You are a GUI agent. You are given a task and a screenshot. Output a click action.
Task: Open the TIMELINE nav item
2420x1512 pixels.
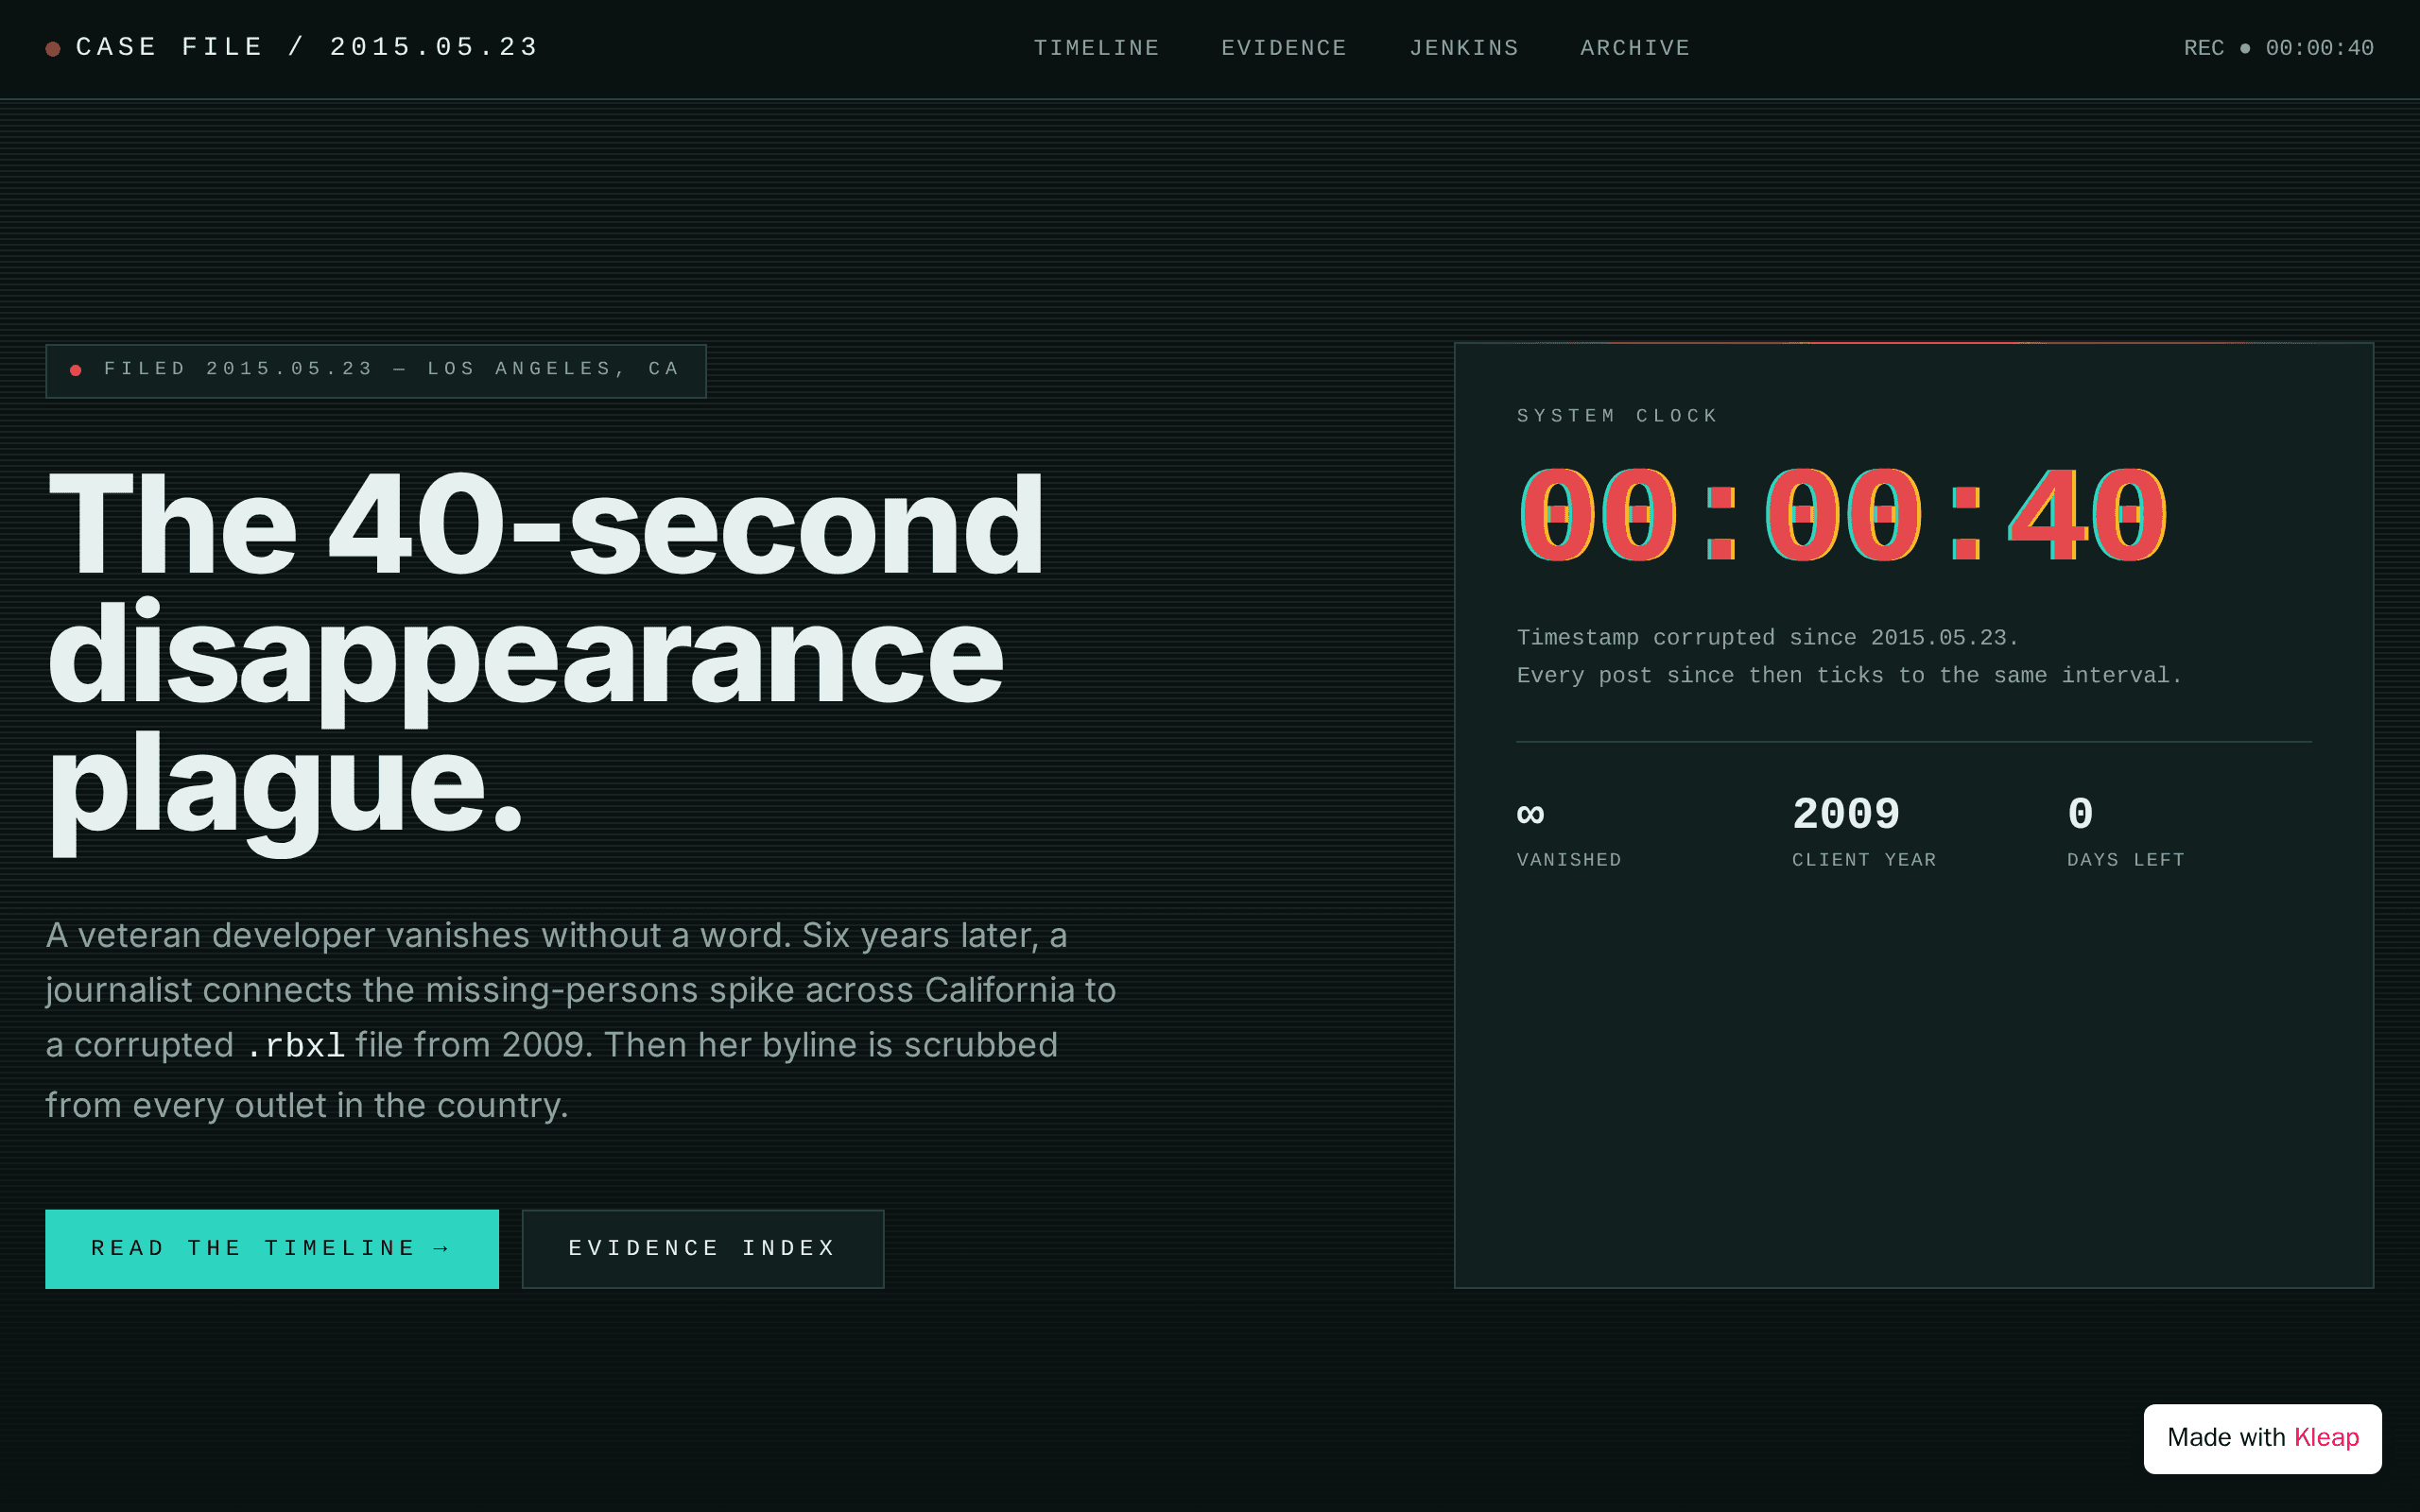tap(1096, 48)
